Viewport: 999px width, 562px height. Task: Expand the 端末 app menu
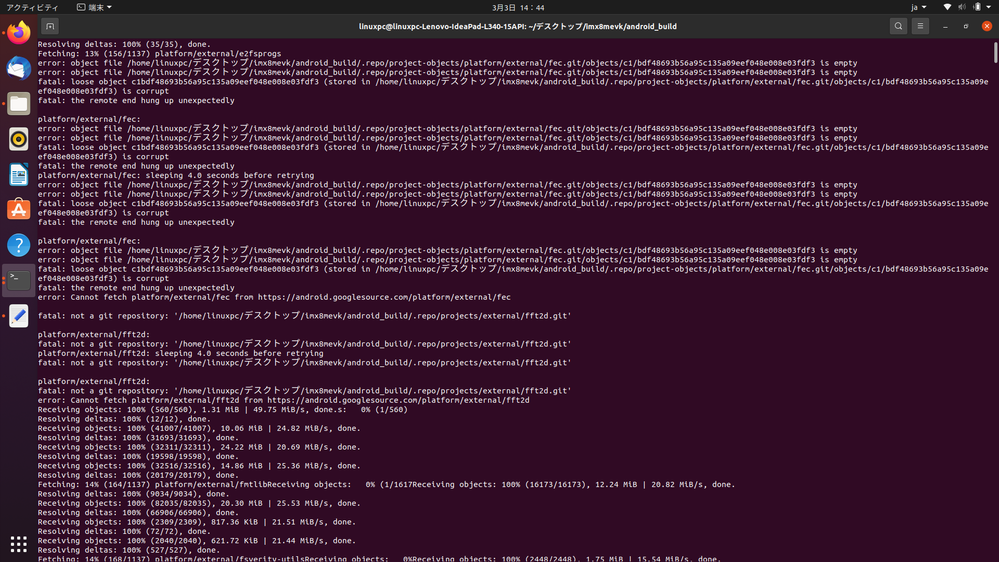point(94,7)
